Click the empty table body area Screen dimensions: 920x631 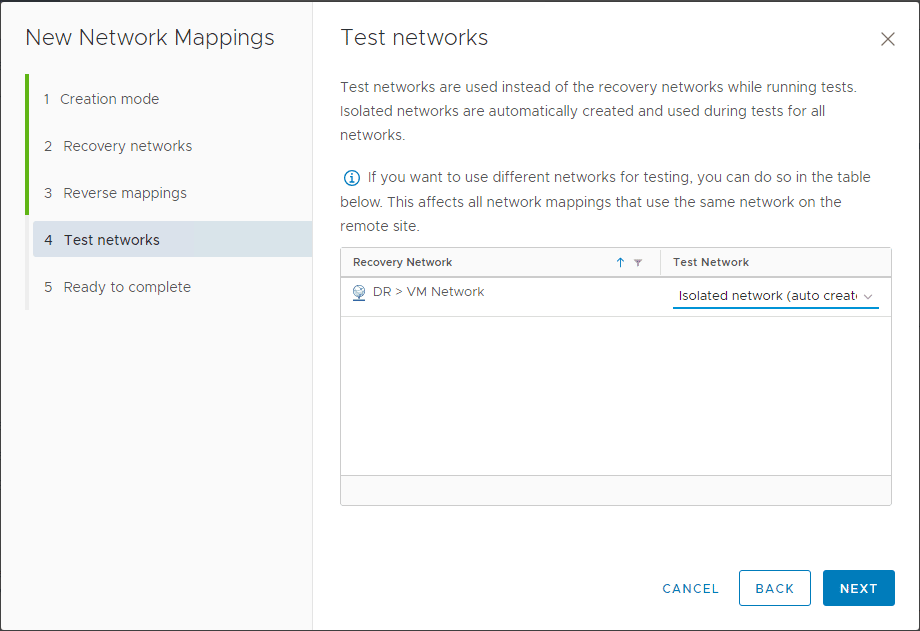(615, 395)
